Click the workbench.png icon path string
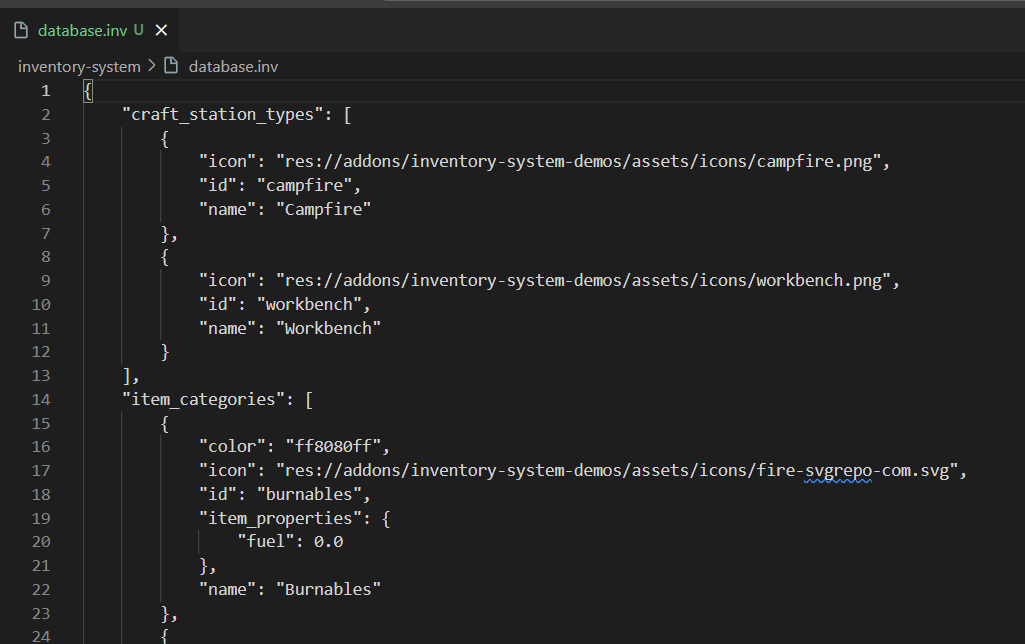 [583, 280]
